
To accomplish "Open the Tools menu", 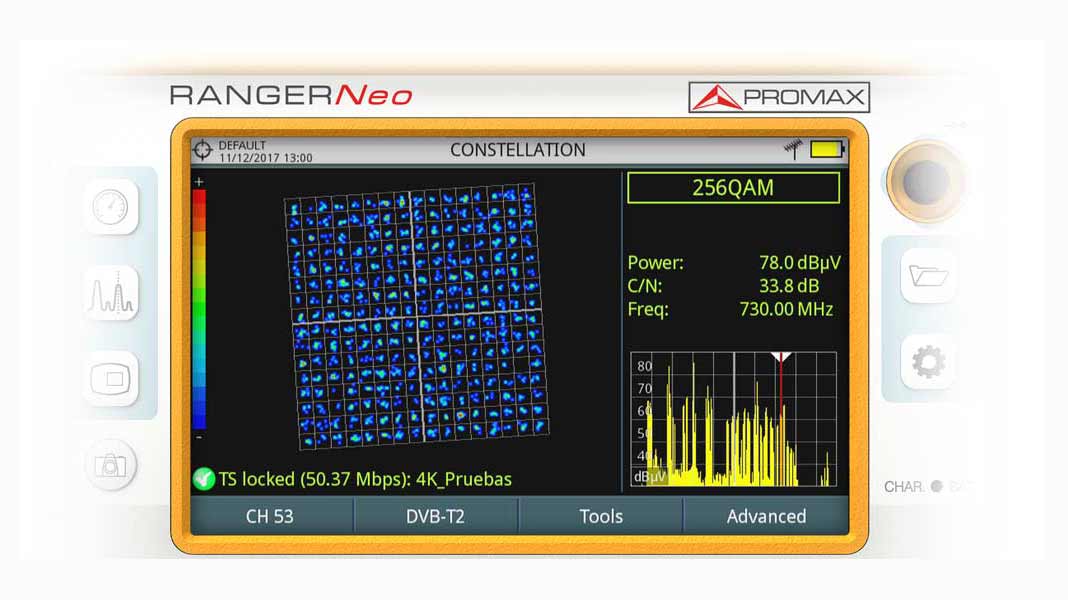I will coord(600,516).
